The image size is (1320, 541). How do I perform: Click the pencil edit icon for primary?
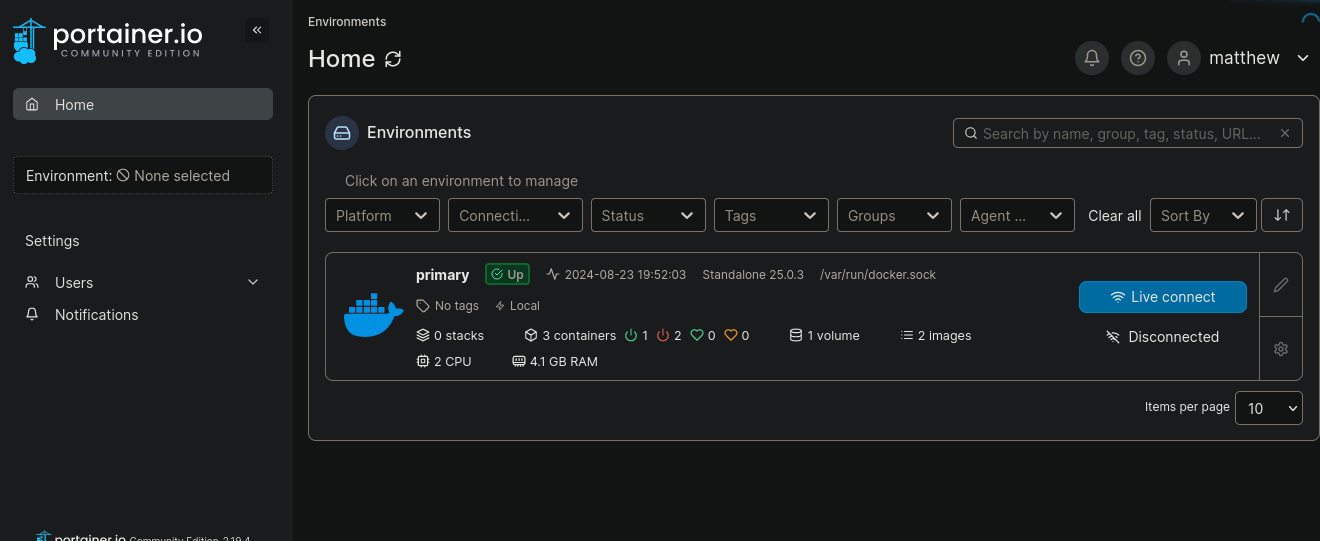[1281, 285]
